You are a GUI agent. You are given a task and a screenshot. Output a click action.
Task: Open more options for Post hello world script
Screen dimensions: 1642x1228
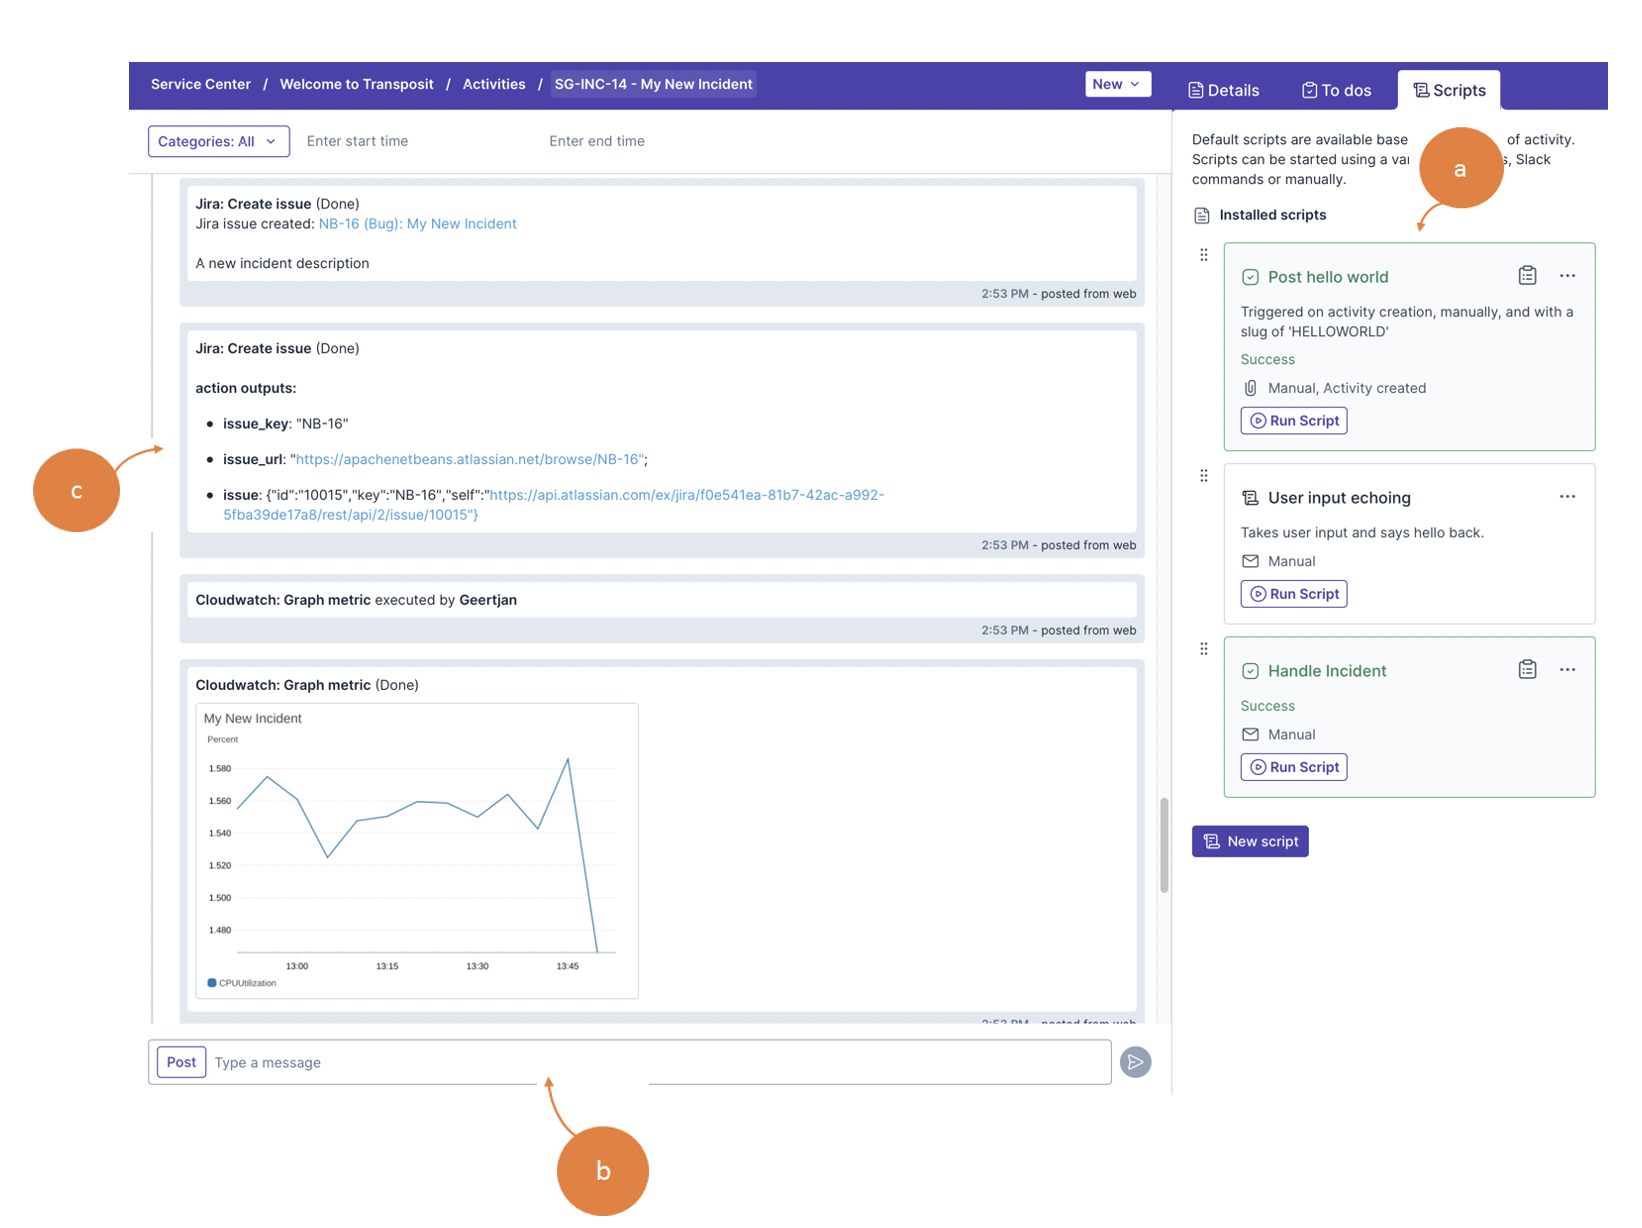pos(1567,276)
